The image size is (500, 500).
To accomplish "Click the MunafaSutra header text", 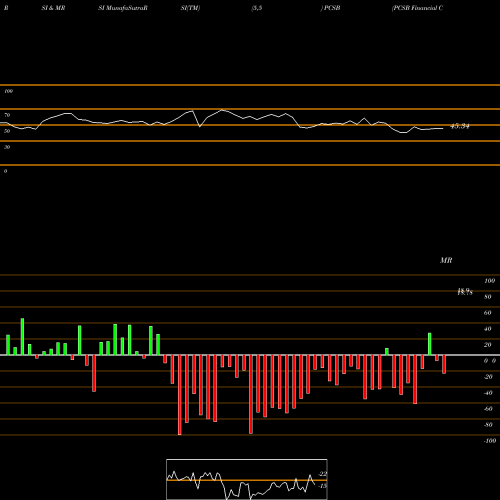I will (123, 8).
